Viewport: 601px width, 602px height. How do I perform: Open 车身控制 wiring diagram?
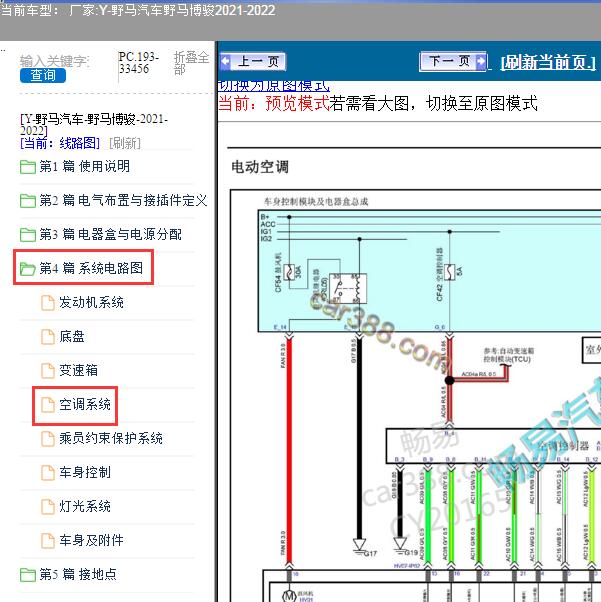click(x=85, y=472)
